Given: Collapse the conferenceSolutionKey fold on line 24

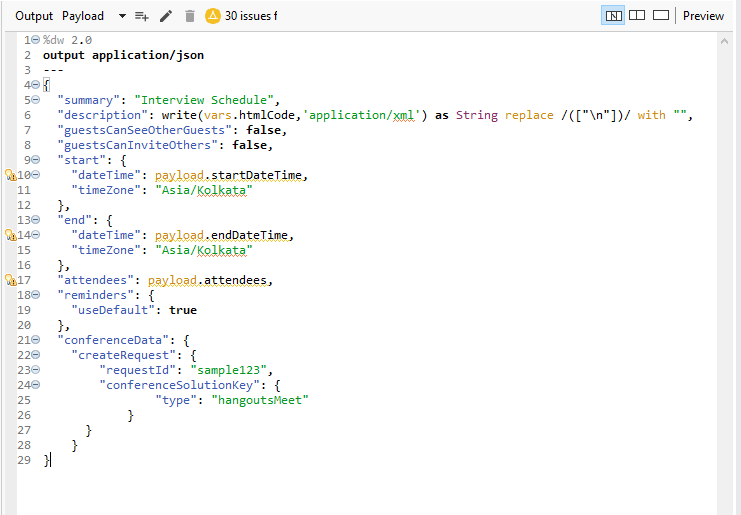Looking at the screenshot, I should click(36, 385).
